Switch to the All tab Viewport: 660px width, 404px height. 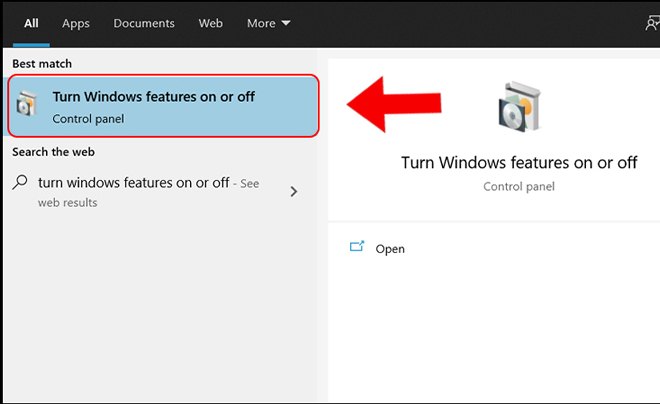coord(31,23)
